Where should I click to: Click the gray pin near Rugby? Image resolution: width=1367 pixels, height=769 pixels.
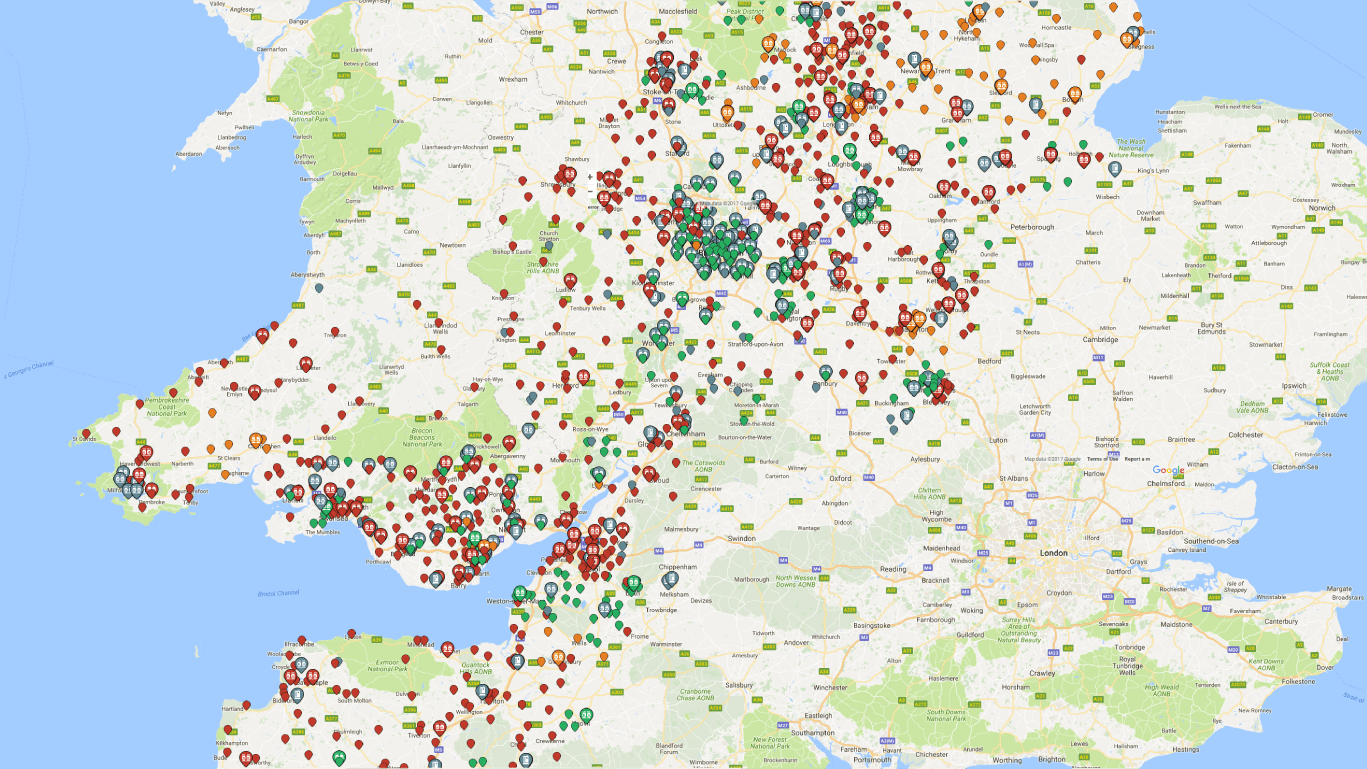[x=837, y=263]
